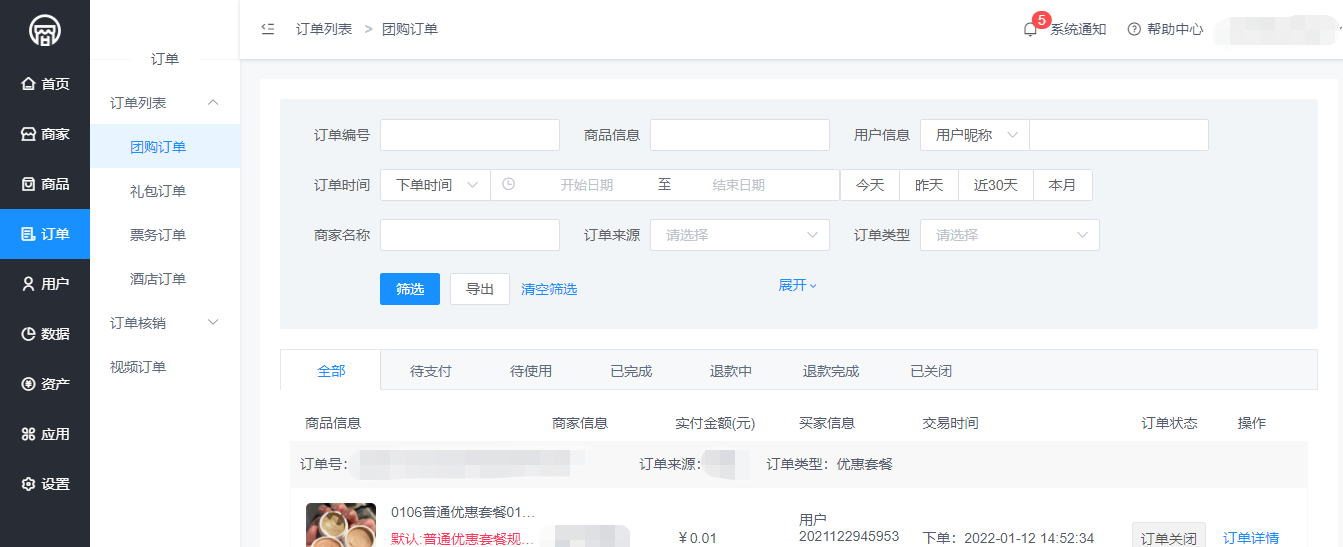Open the 用户昵称 dropdown selector
Image resolution: width=1343 pixels, height=547 pixels.
point(974,135)
